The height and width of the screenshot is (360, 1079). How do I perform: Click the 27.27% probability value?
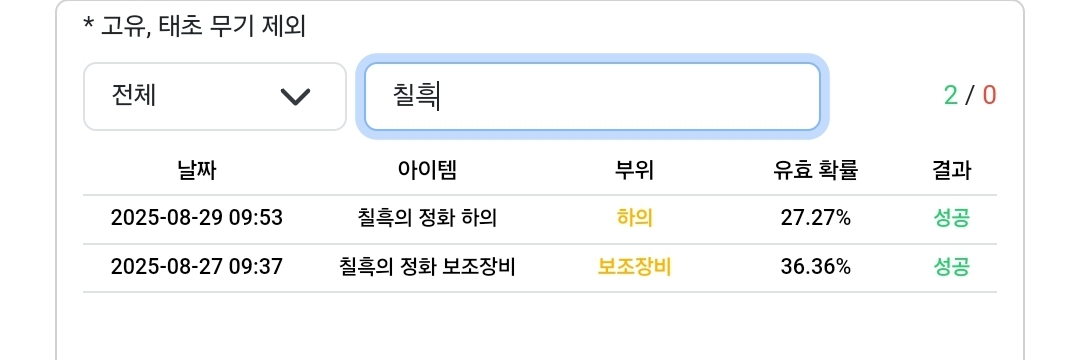click(815, 218)
